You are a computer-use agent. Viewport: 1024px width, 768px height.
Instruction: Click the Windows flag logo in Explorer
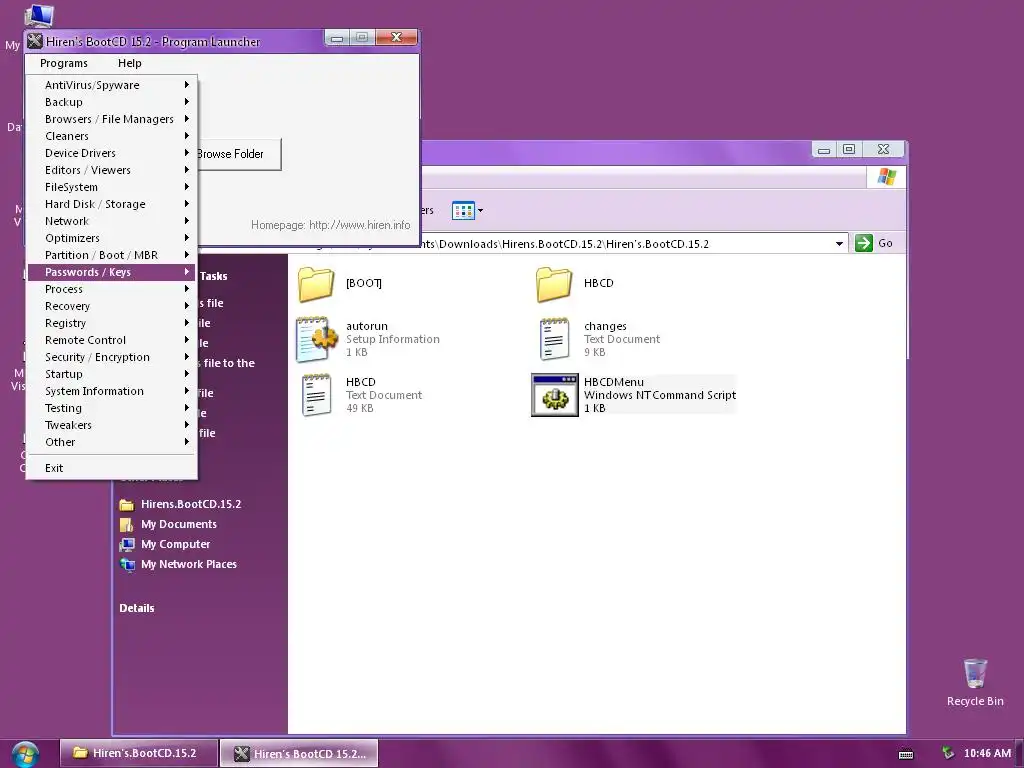coord(886,176)
